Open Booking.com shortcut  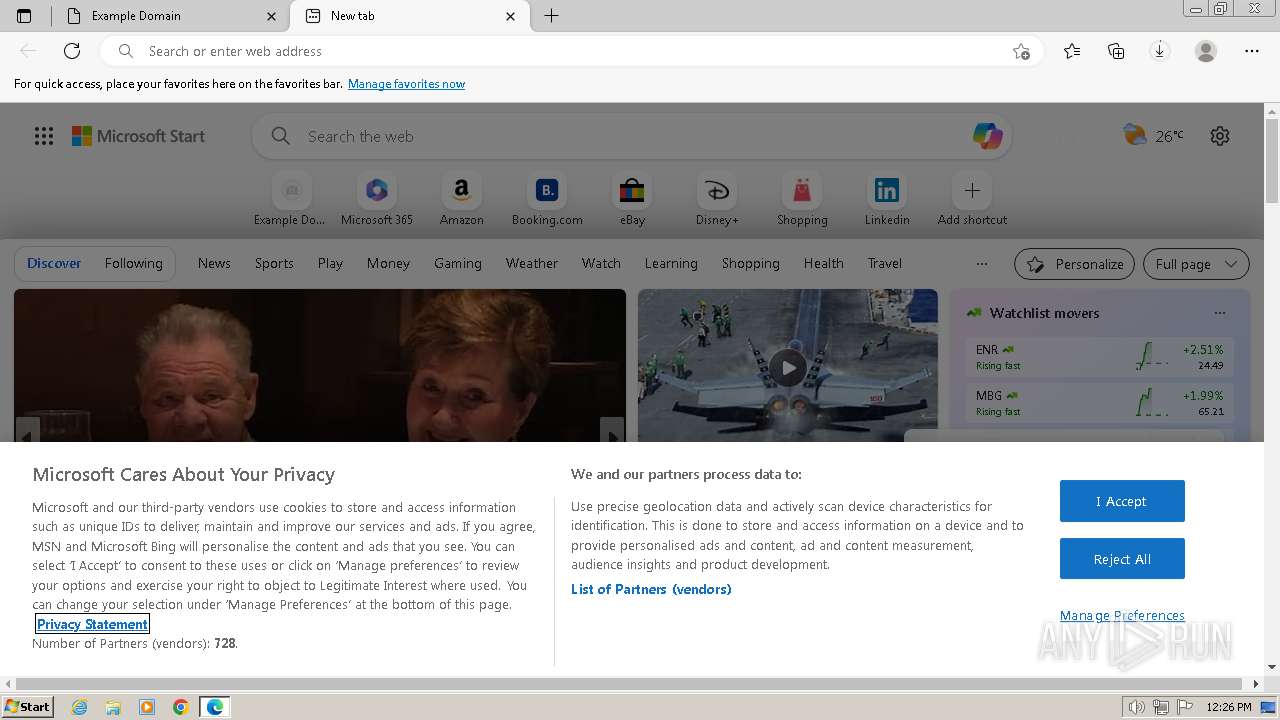[x=547, y=199]
